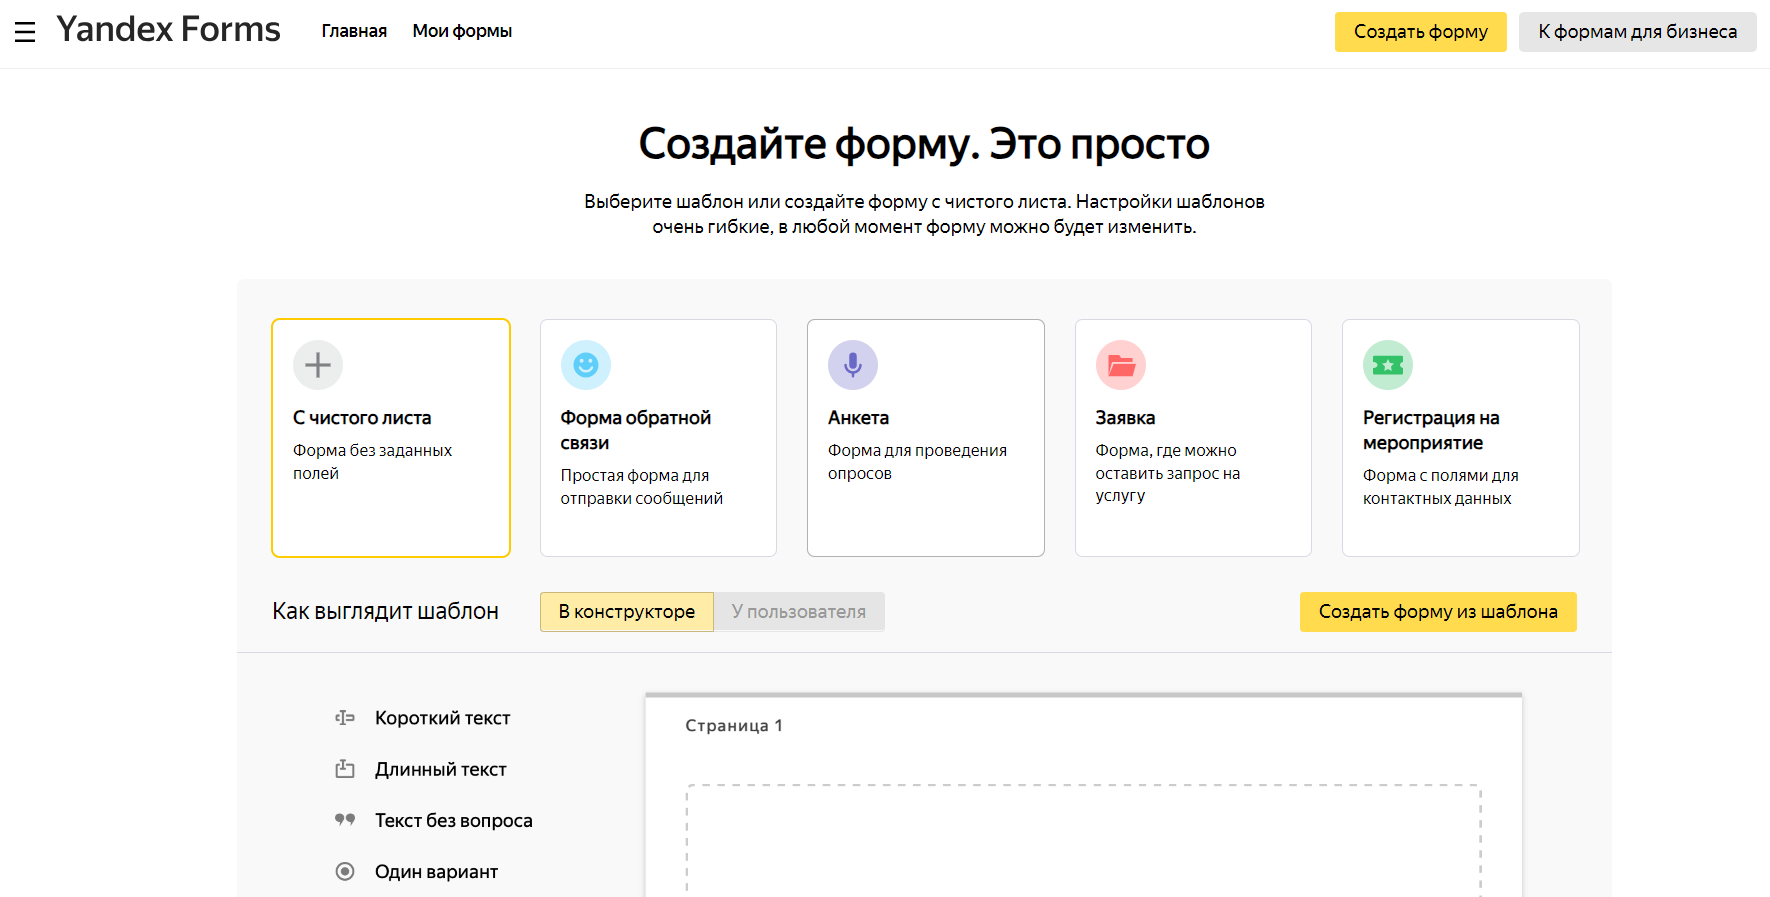This screenshot has height=897, width=1770.
Task: Click the Создайте форму. Это просто heading
Action: [x=924, y=144]
